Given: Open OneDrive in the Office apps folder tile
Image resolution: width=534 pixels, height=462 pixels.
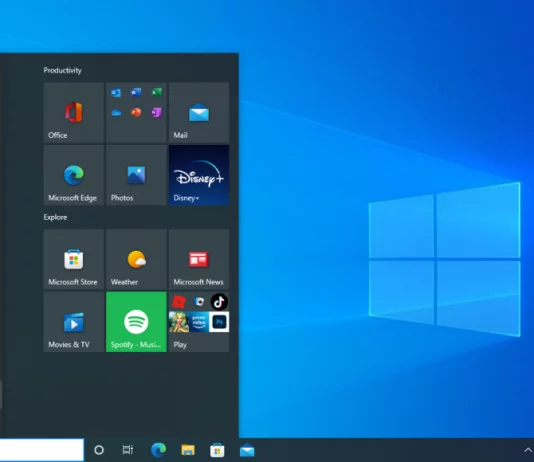Looking at the screenshot, I should tap(116, 113).
